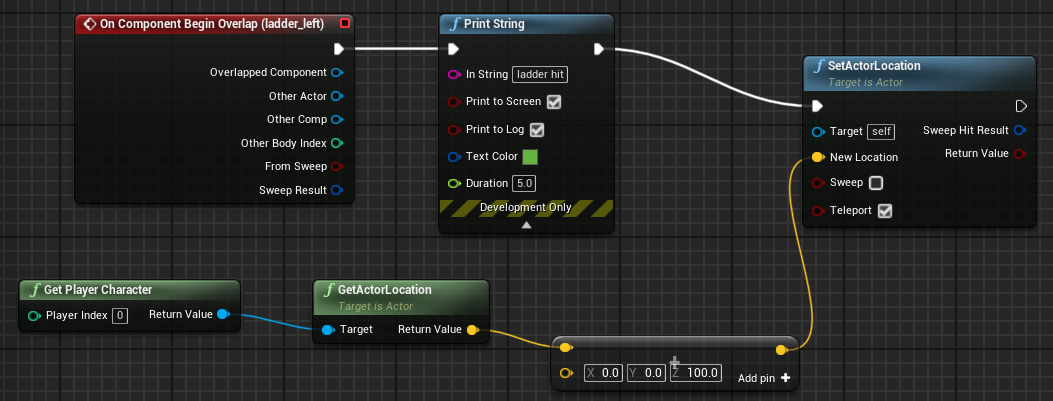Click the In String field 'ladder hit'
Viewport: 1053px width, 401px height.
(540, 75)
